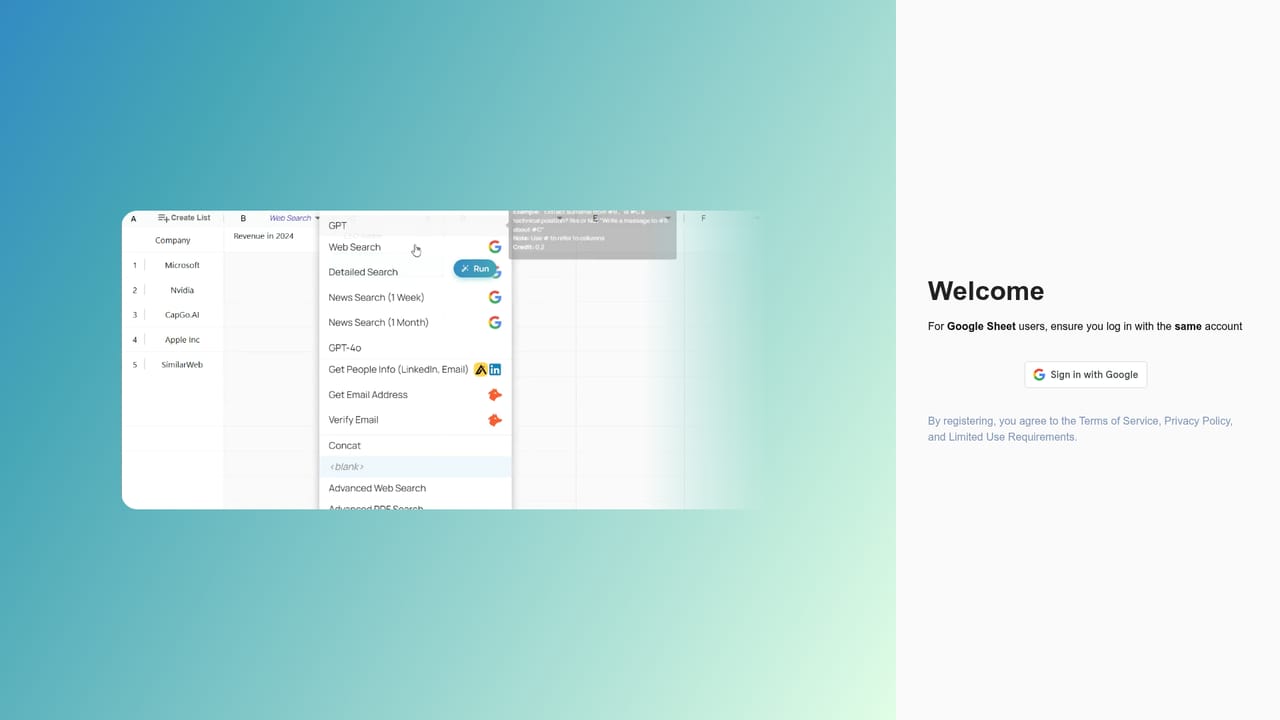Screen dimensions: 1280x720
Task: Choose Advanced Web Search option
Action: [377, 488]
